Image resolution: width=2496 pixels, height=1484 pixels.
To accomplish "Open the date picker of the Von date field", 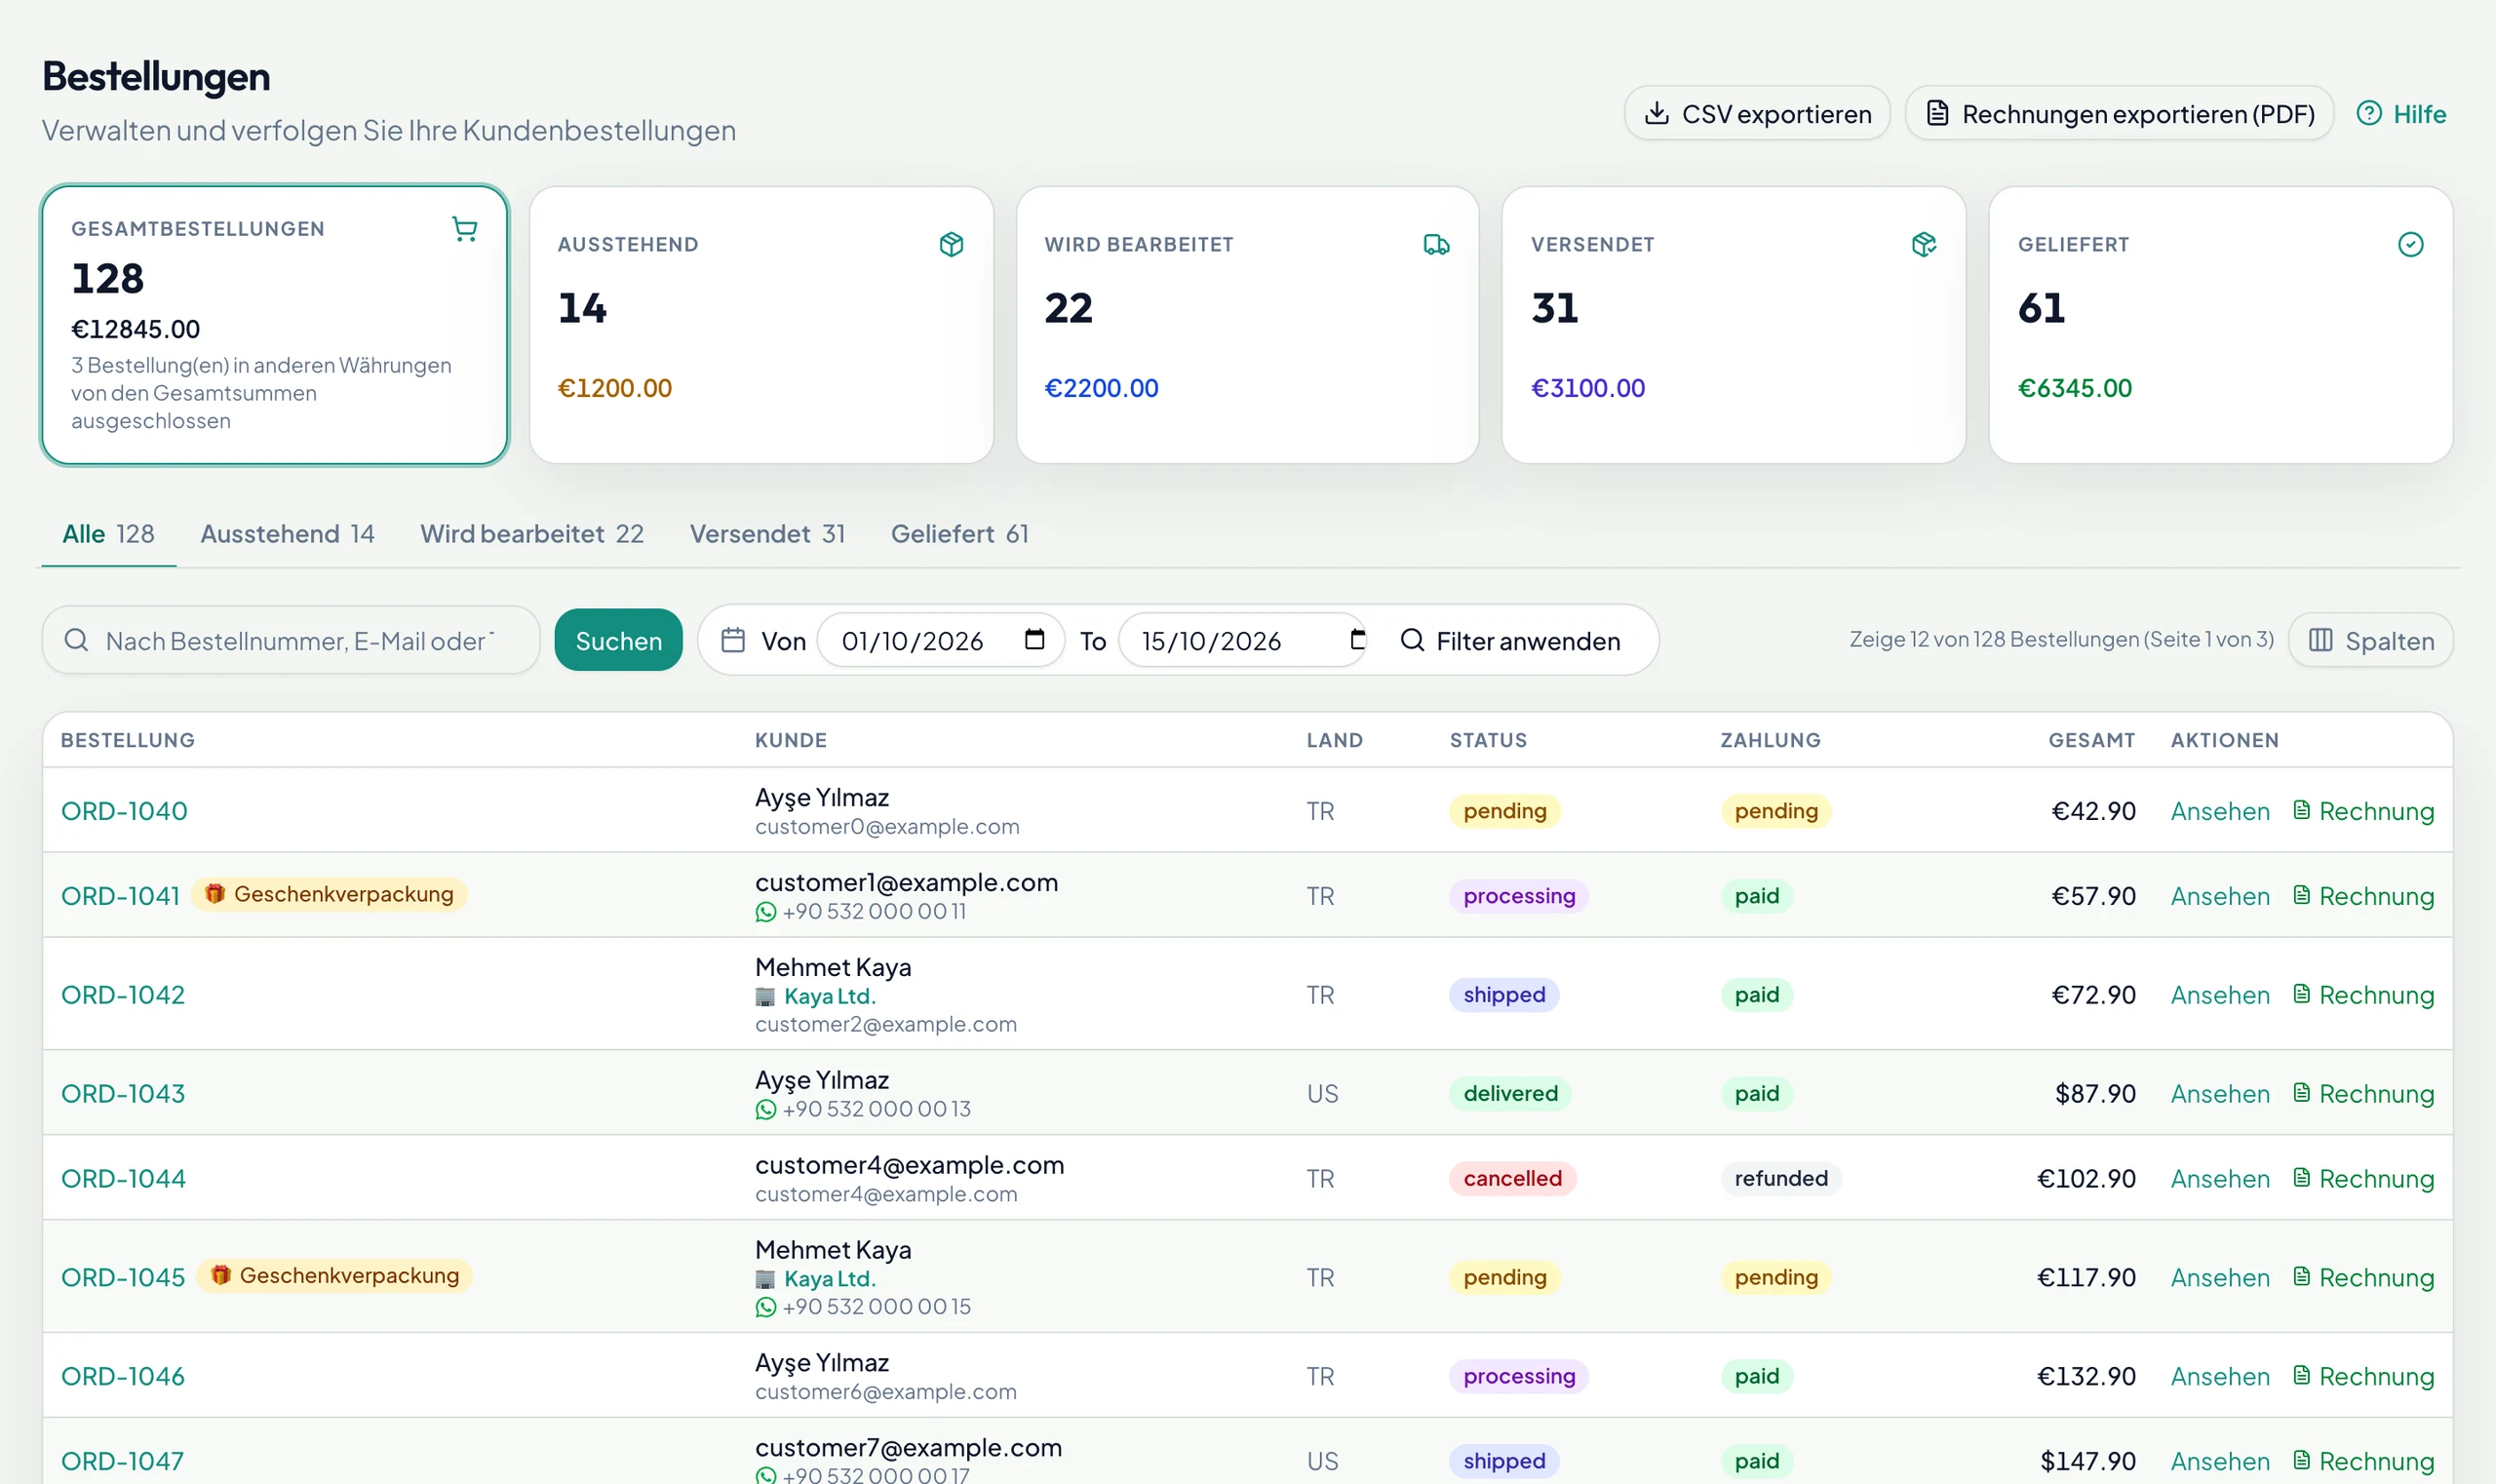I will [1034, 639].
